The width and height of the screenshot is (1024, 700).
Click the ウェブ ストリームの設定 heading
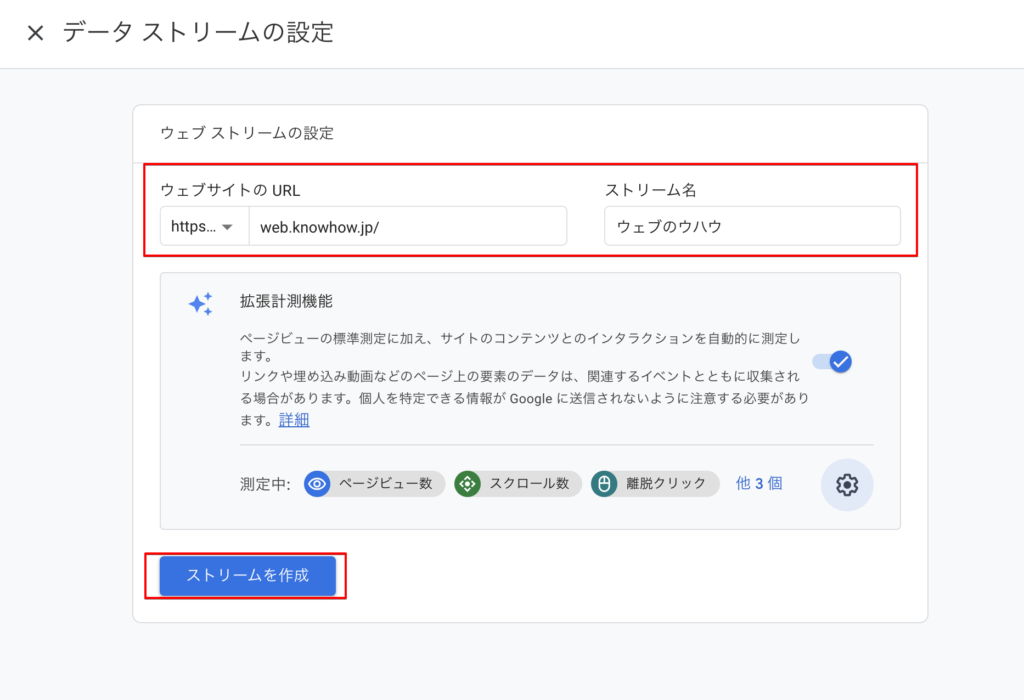pos(247,133)
